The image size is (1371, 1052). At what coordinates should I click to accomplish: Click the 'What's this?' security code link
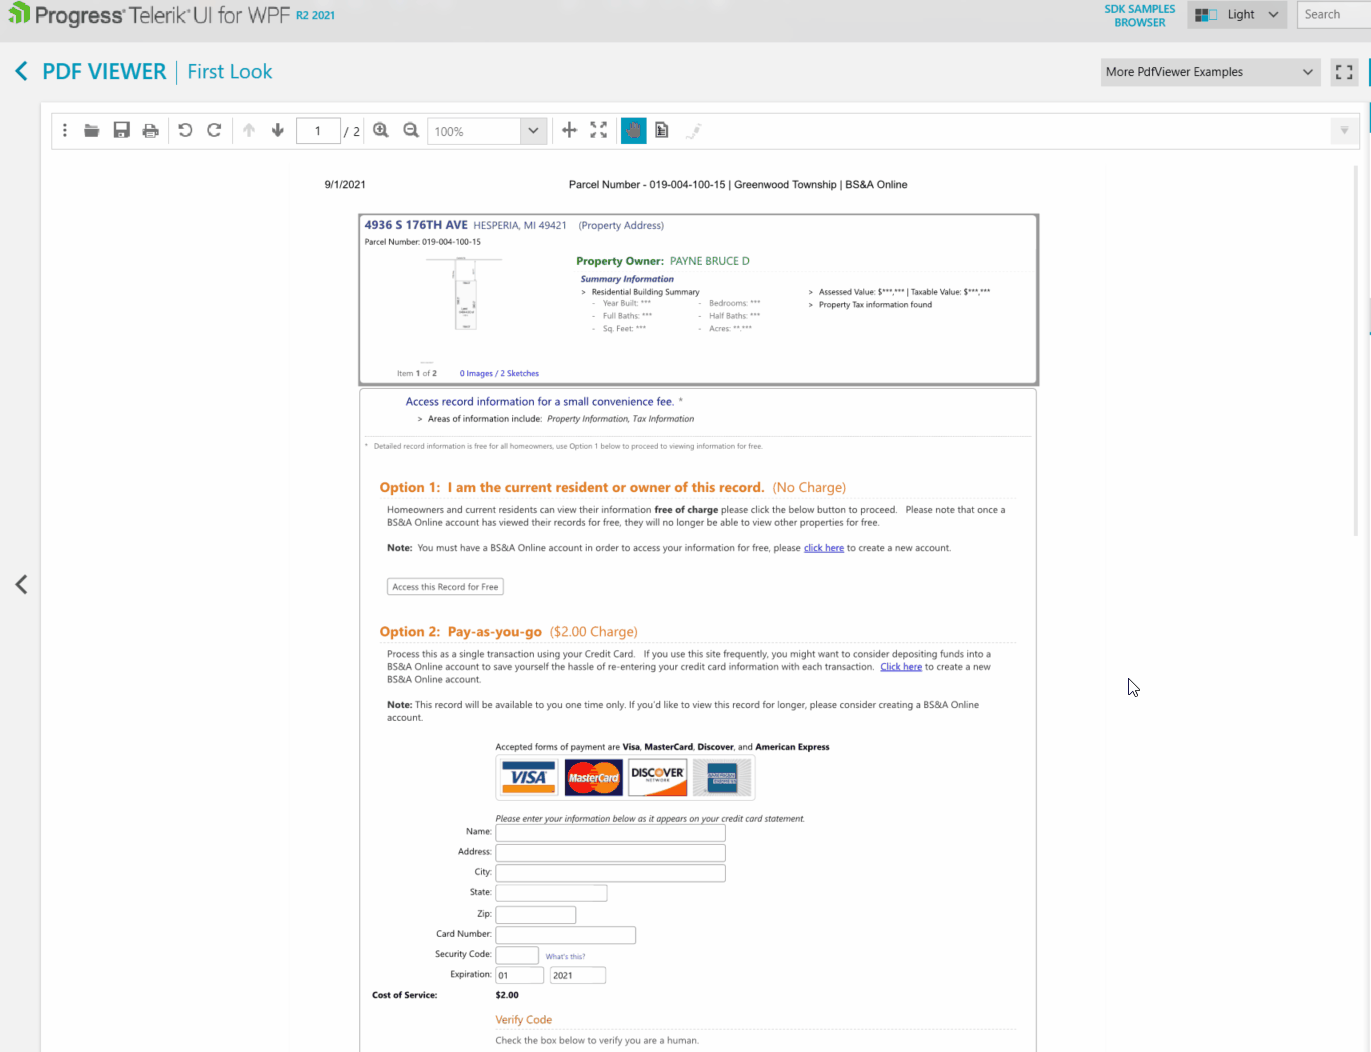point(565,957)
